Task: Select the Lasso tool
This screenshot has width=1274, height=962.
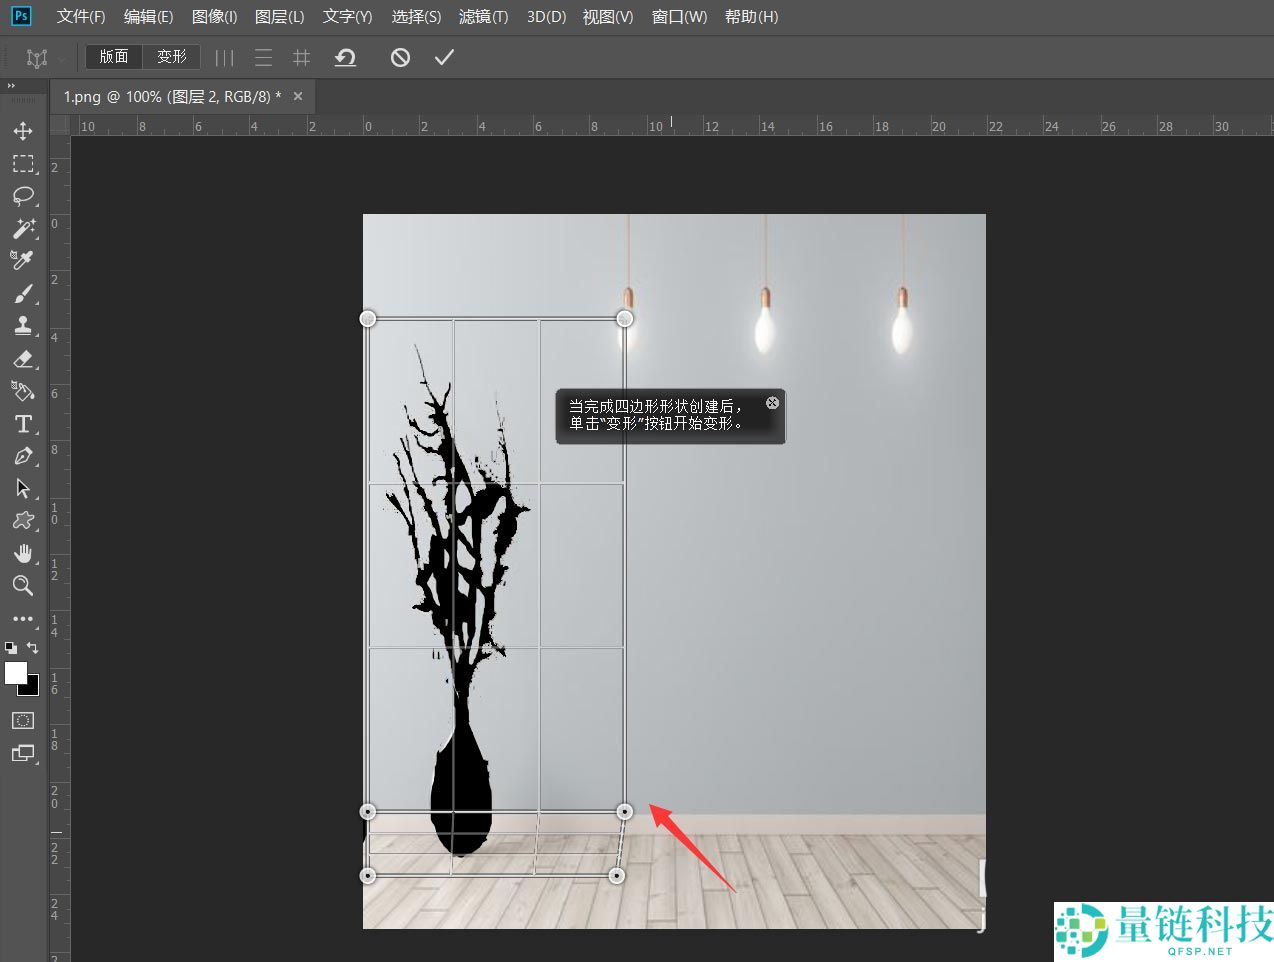Action: tap(23, 195)
